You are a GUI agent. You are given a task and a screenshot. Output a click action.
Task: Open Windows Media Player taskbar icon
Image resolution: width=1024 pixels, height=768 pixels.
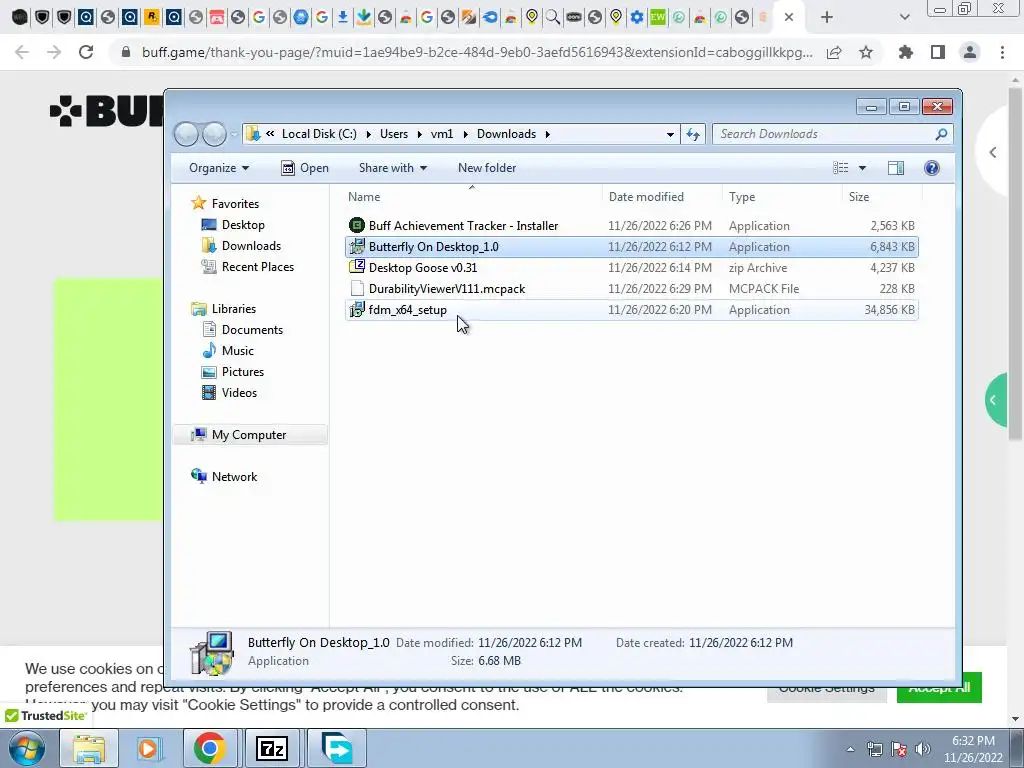pos(148,748)
